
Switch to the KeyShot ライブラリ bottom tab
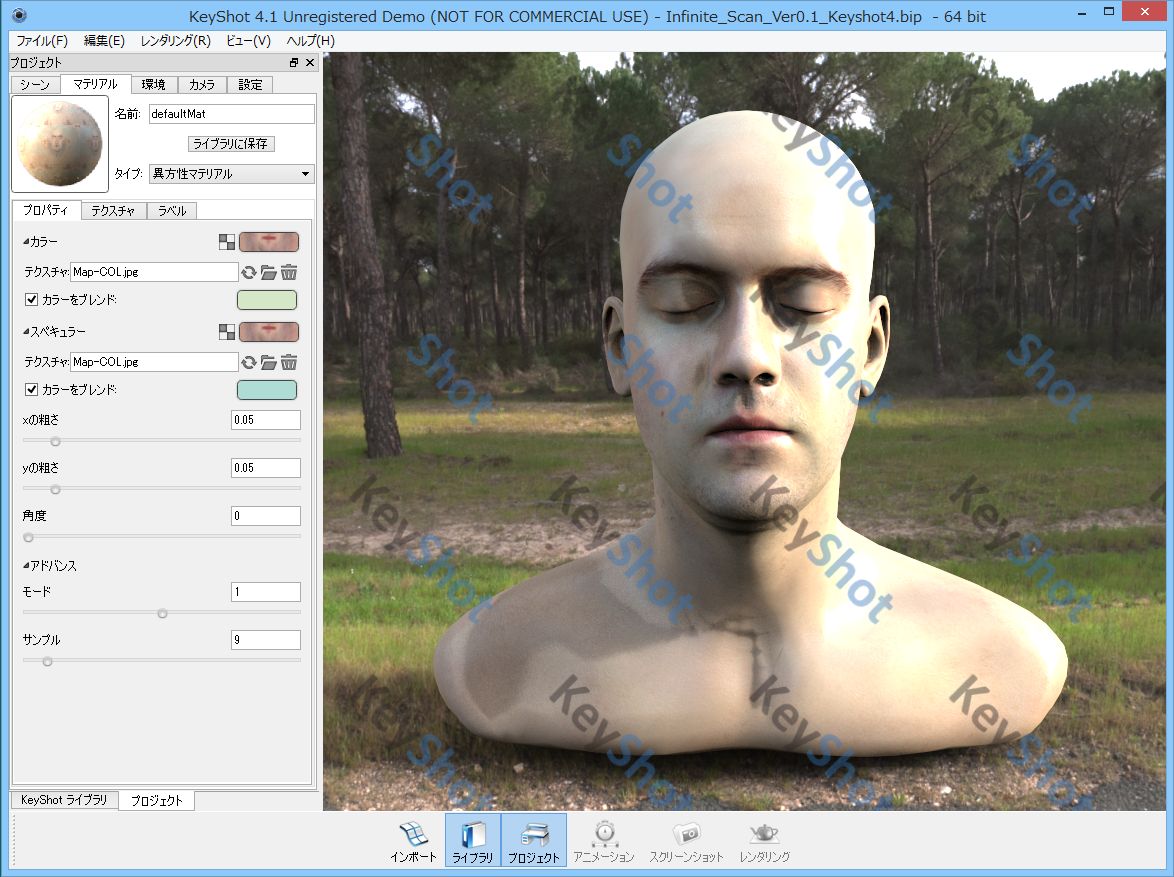(x=64, y=800)
